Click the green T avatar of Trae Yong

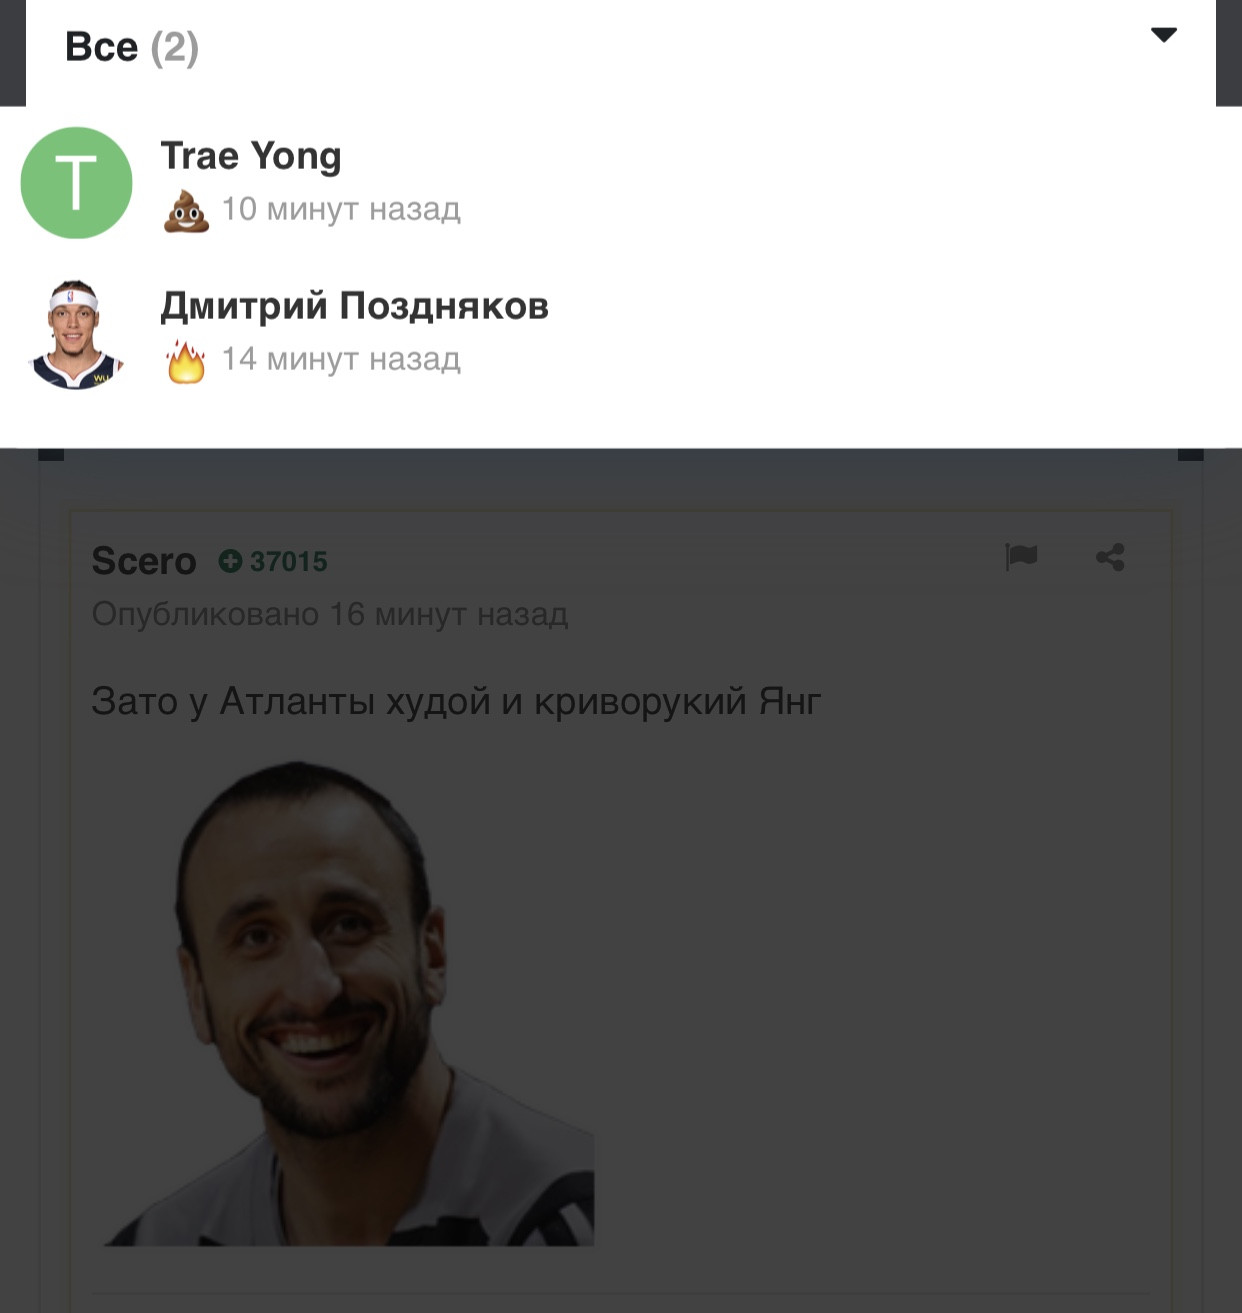77,183
